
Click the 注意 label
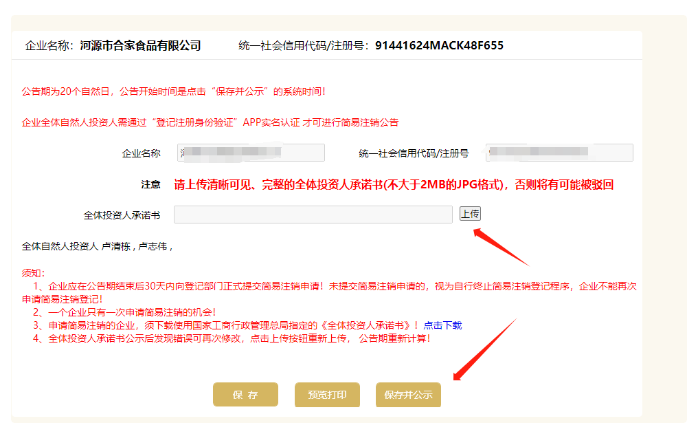(x=151, y=185)
